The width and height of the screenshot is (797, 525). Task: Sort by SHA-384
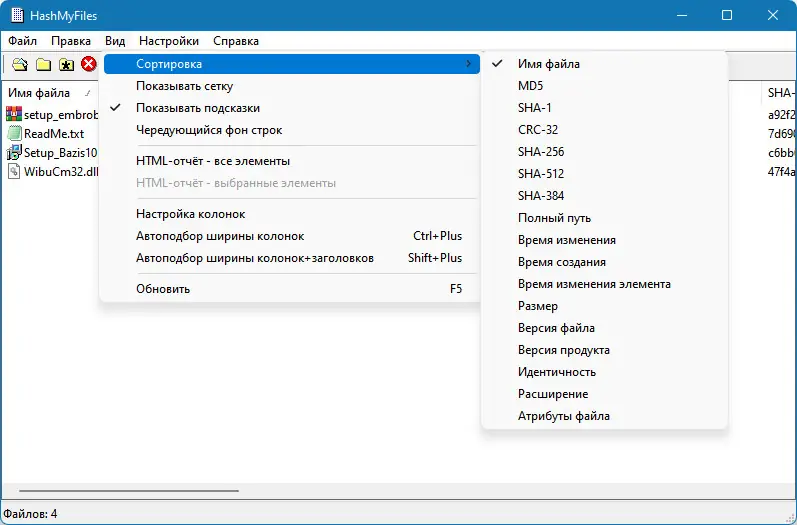point(604,196)
